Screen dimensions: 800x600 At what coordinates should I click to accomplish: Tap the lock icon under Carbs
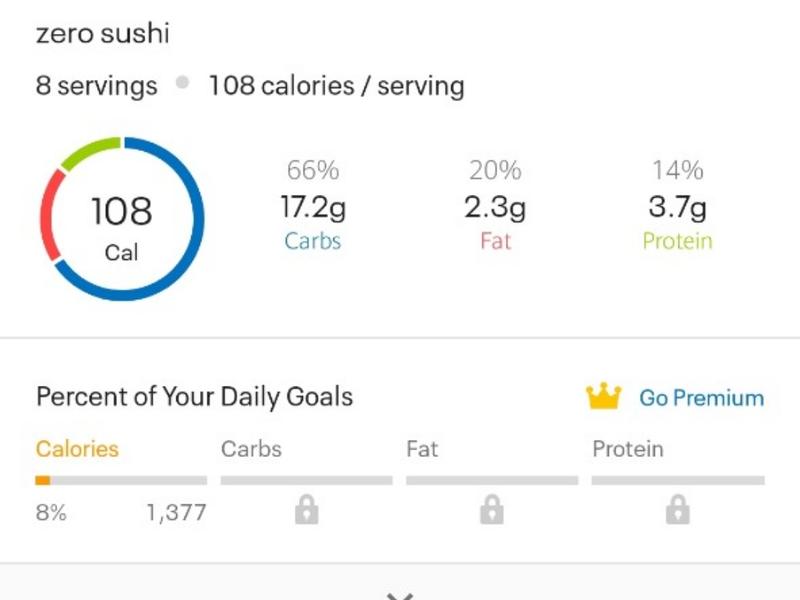306,512
